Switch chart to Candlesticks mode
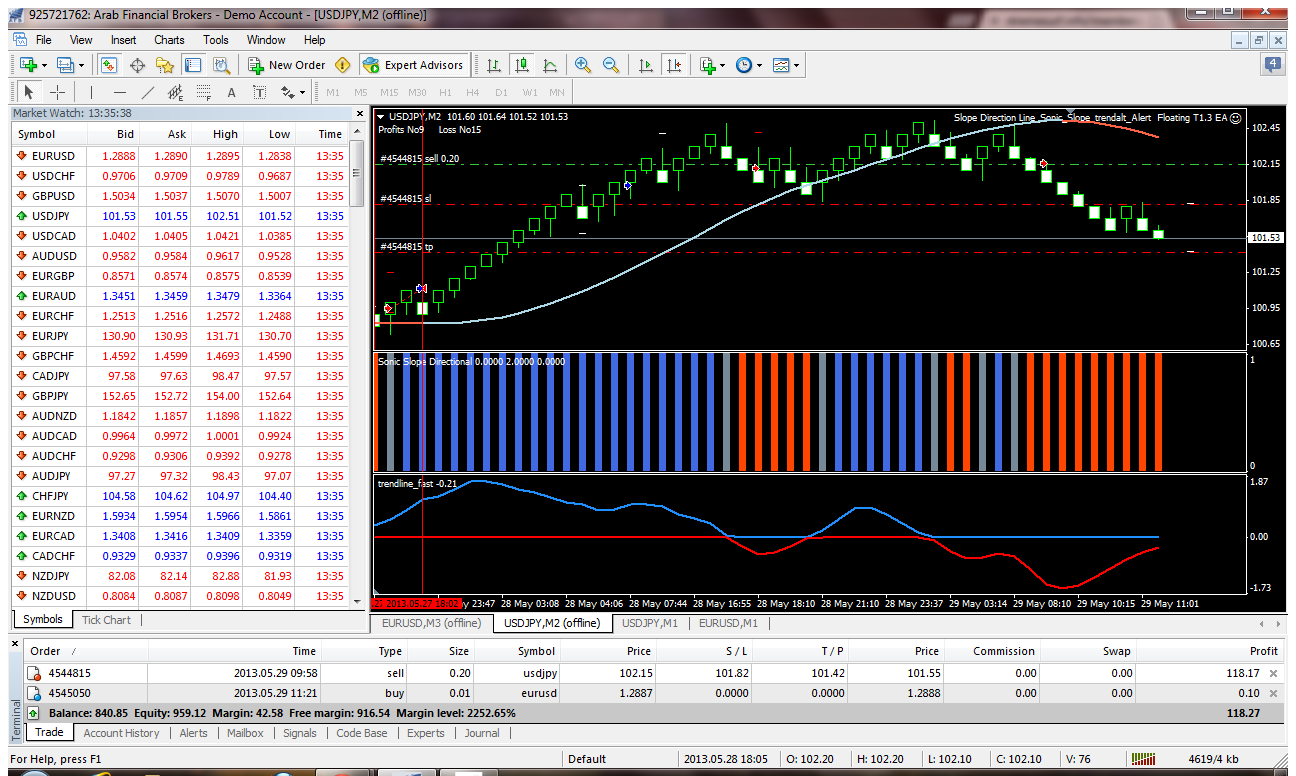Viewport: 1296px width, 776px height. coord(522,65)
